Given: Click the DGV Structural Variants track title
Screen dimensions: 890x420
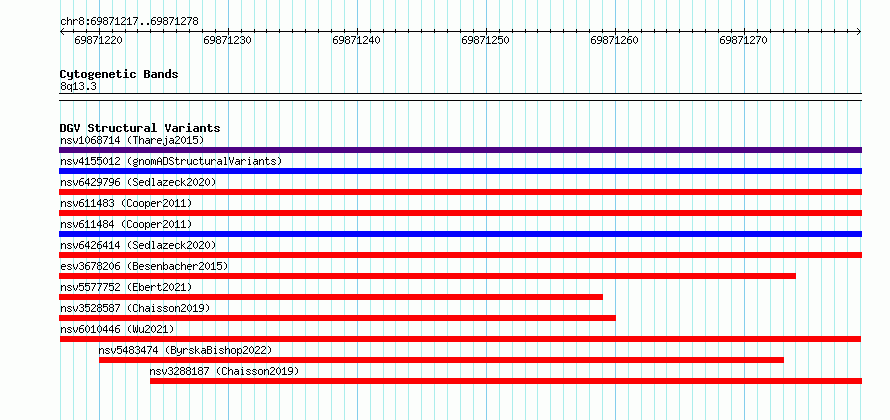Looking at the screenshot, I should coord(140,128).
